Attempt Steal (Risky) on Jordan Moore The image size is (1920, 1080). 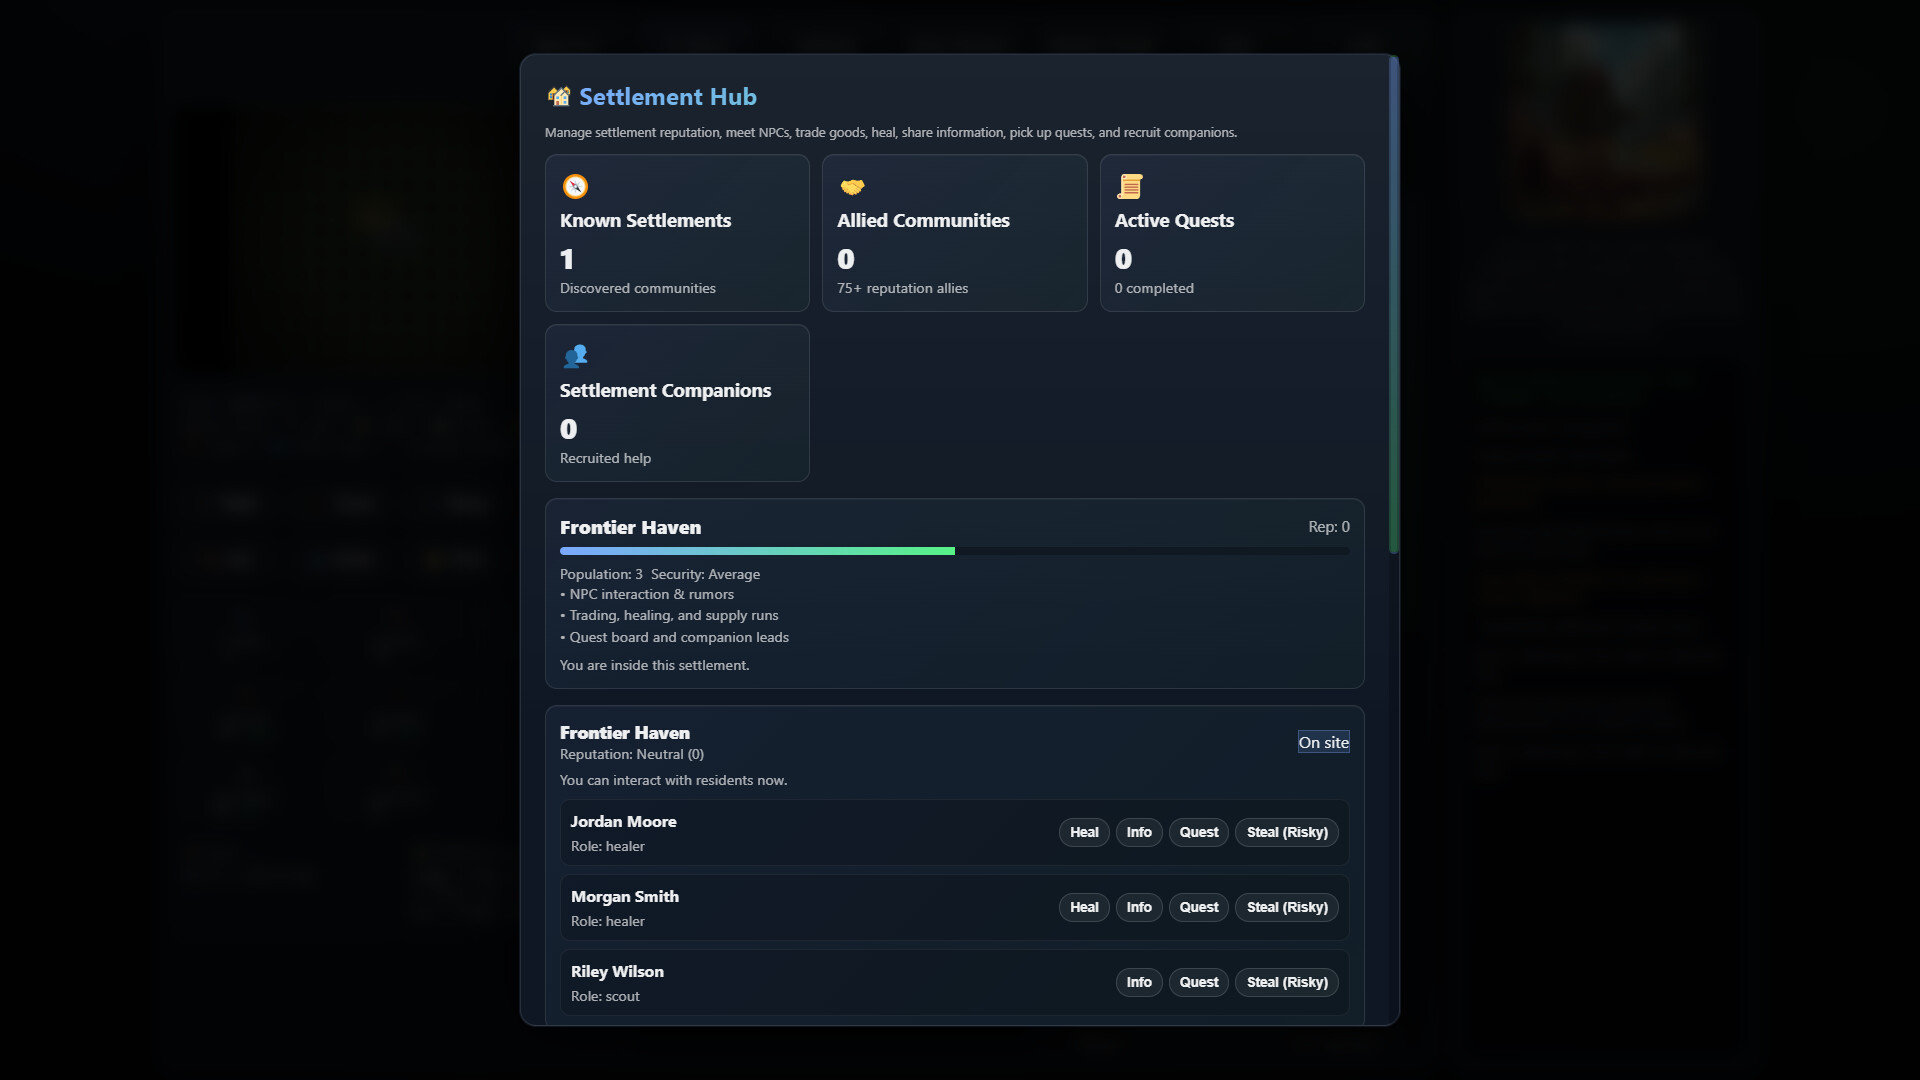coord(1286,832)
